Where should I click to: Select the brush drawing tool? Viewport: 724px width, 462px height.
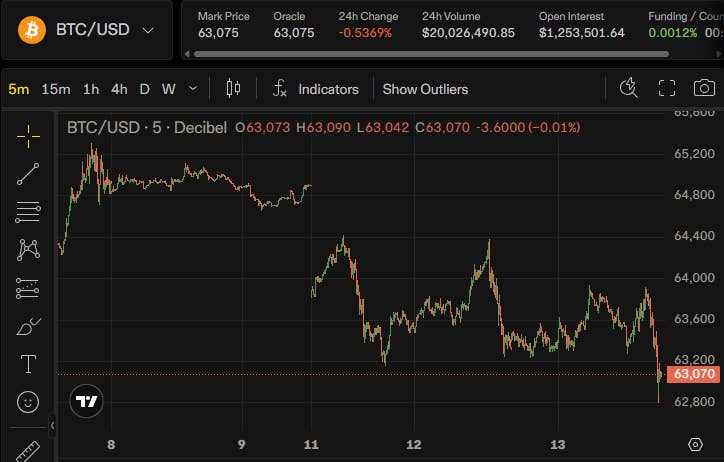(28, 326)
